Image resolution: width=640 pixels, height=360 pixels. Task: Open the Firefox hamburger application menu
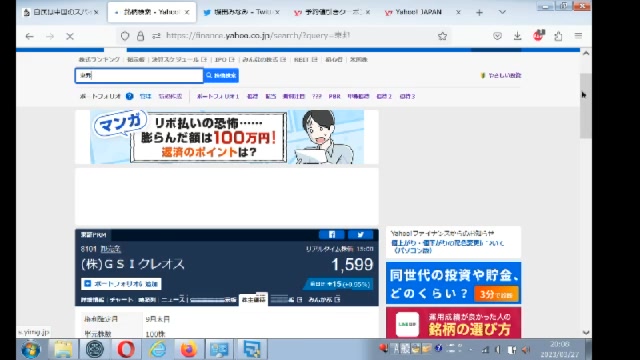tap(578, 36)
